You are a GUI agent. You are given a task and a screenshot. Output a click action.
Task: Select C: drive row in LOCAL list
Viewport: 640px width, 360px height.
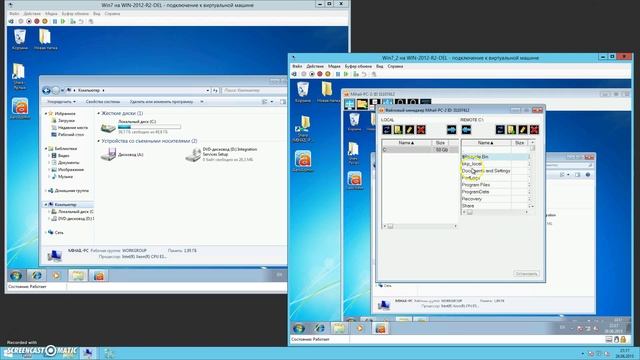click(419, 150)
